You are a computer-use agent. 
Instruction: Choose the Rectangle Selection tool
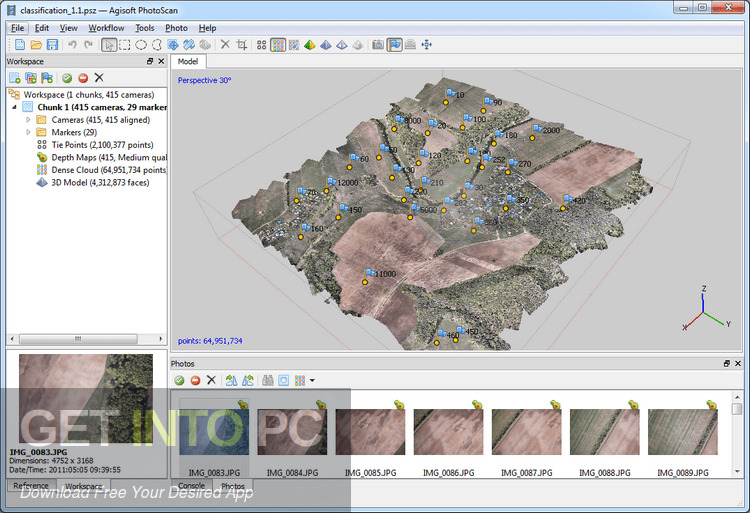click(125, 45)
